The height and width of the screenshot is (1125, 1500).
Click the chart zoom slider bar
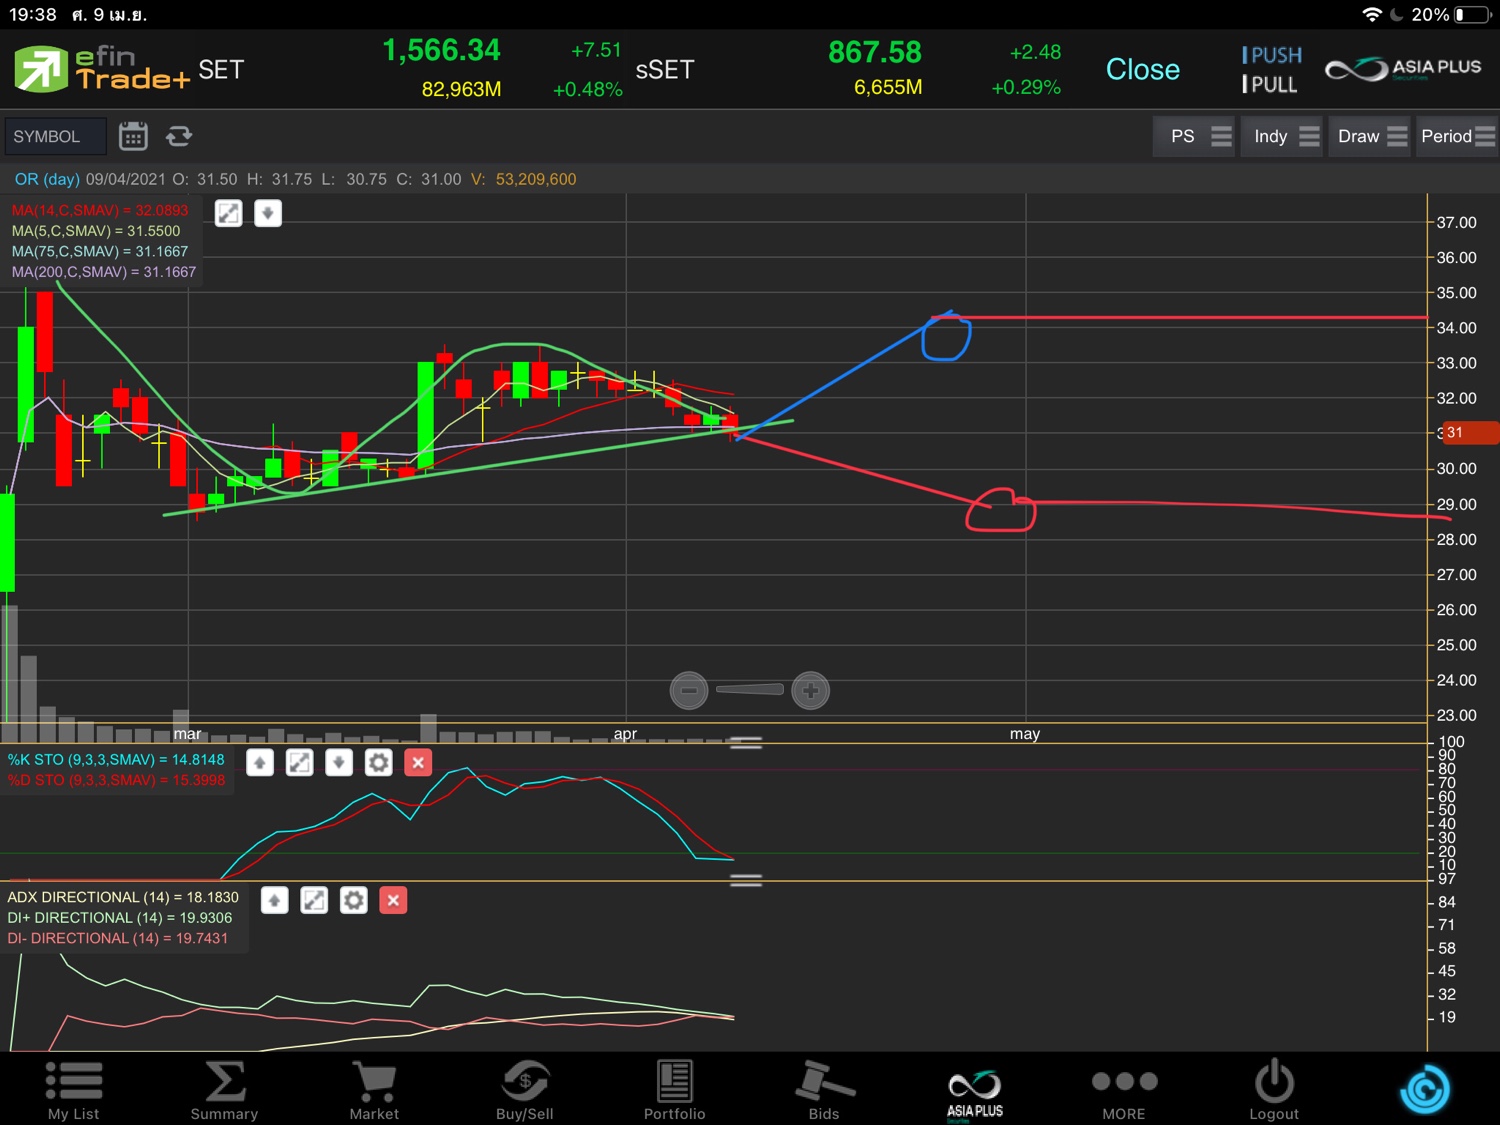[750, 689]
